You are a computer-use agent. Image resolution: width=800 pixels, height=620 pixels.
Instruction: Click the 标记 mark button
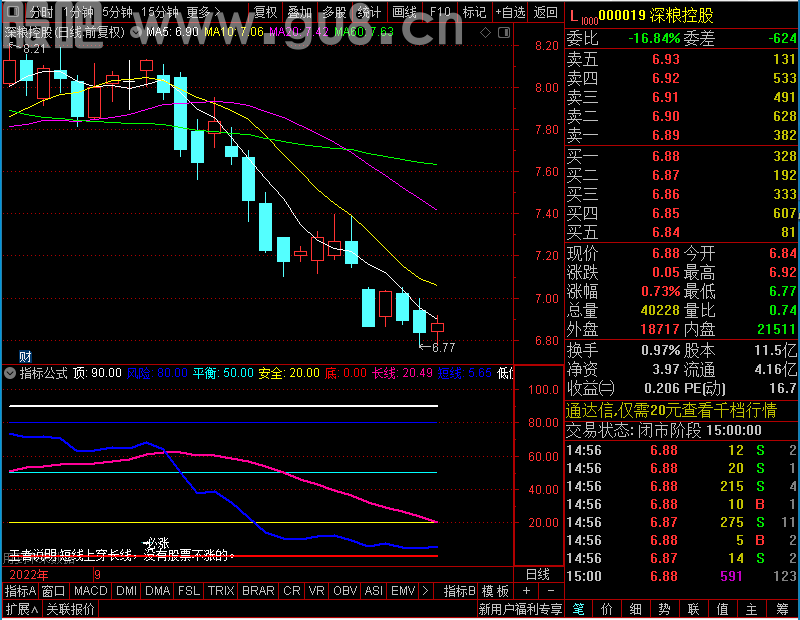click(x=474, y=12)
